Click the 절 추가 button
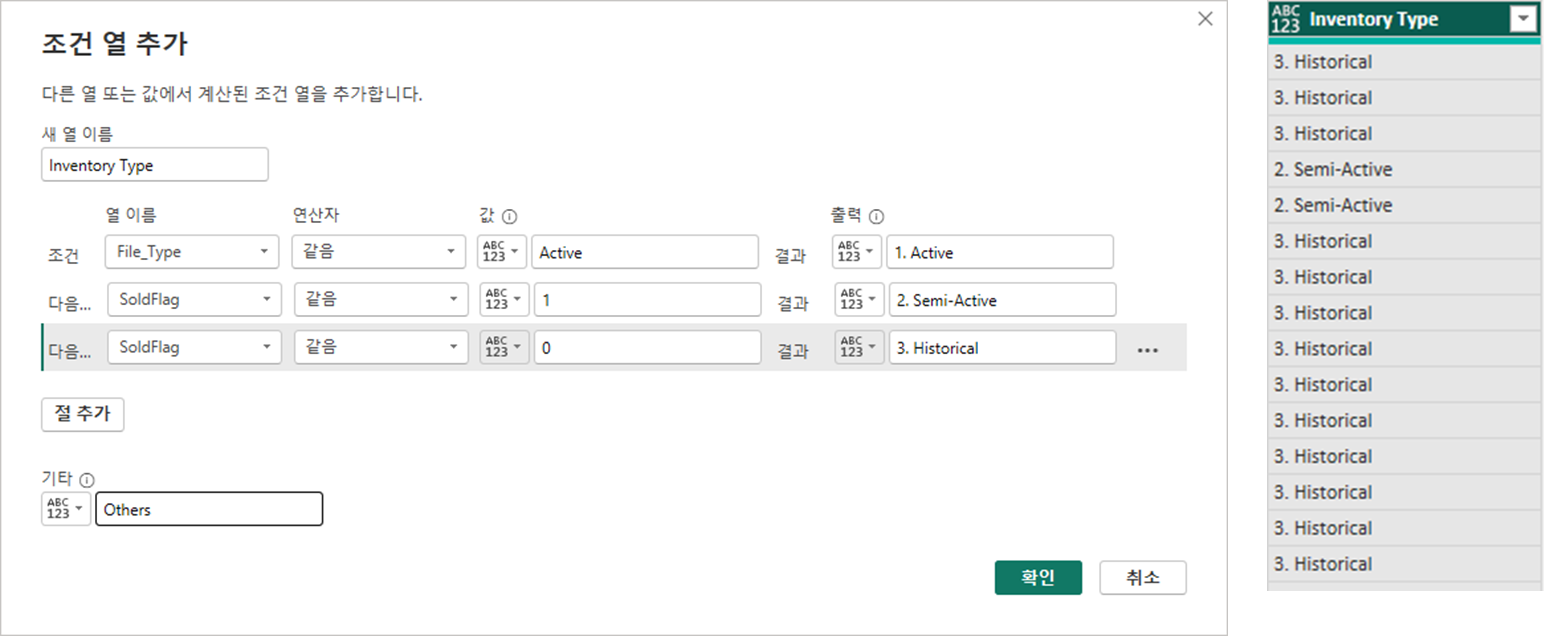 pyautogui.click(x=83, y=414)
